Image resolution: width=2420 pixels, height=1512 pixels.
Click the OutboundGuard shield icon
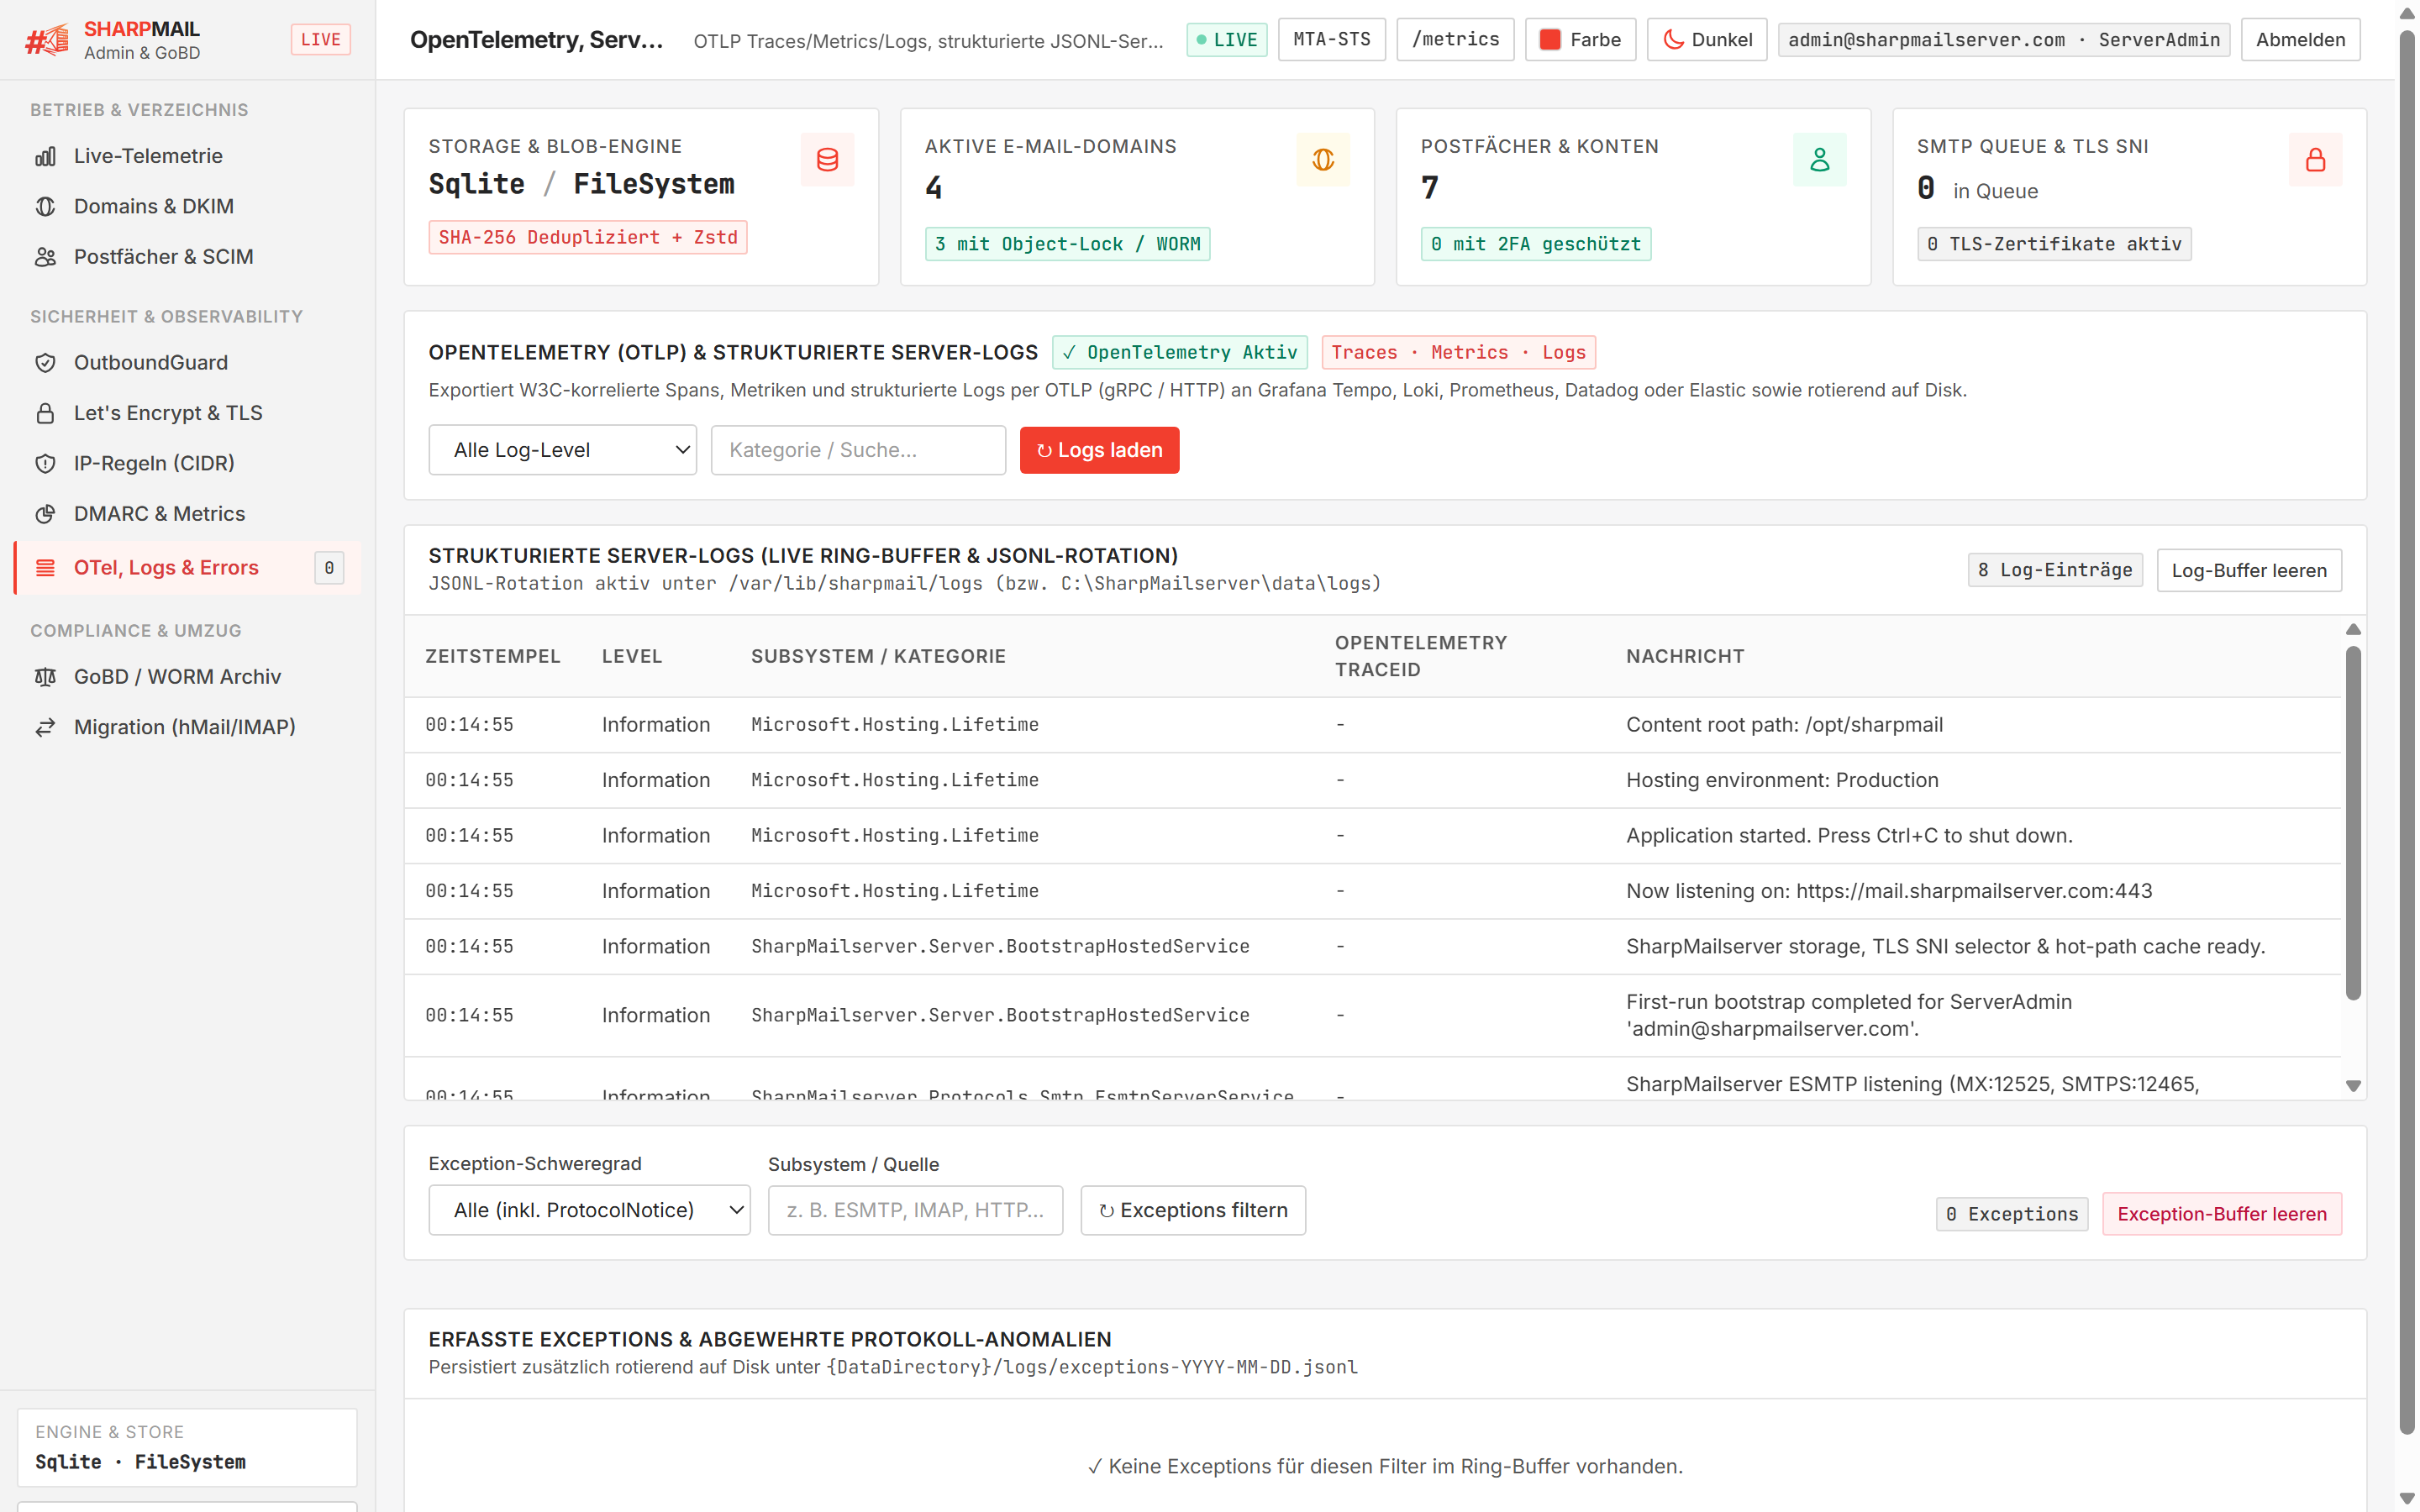point(45,363)
